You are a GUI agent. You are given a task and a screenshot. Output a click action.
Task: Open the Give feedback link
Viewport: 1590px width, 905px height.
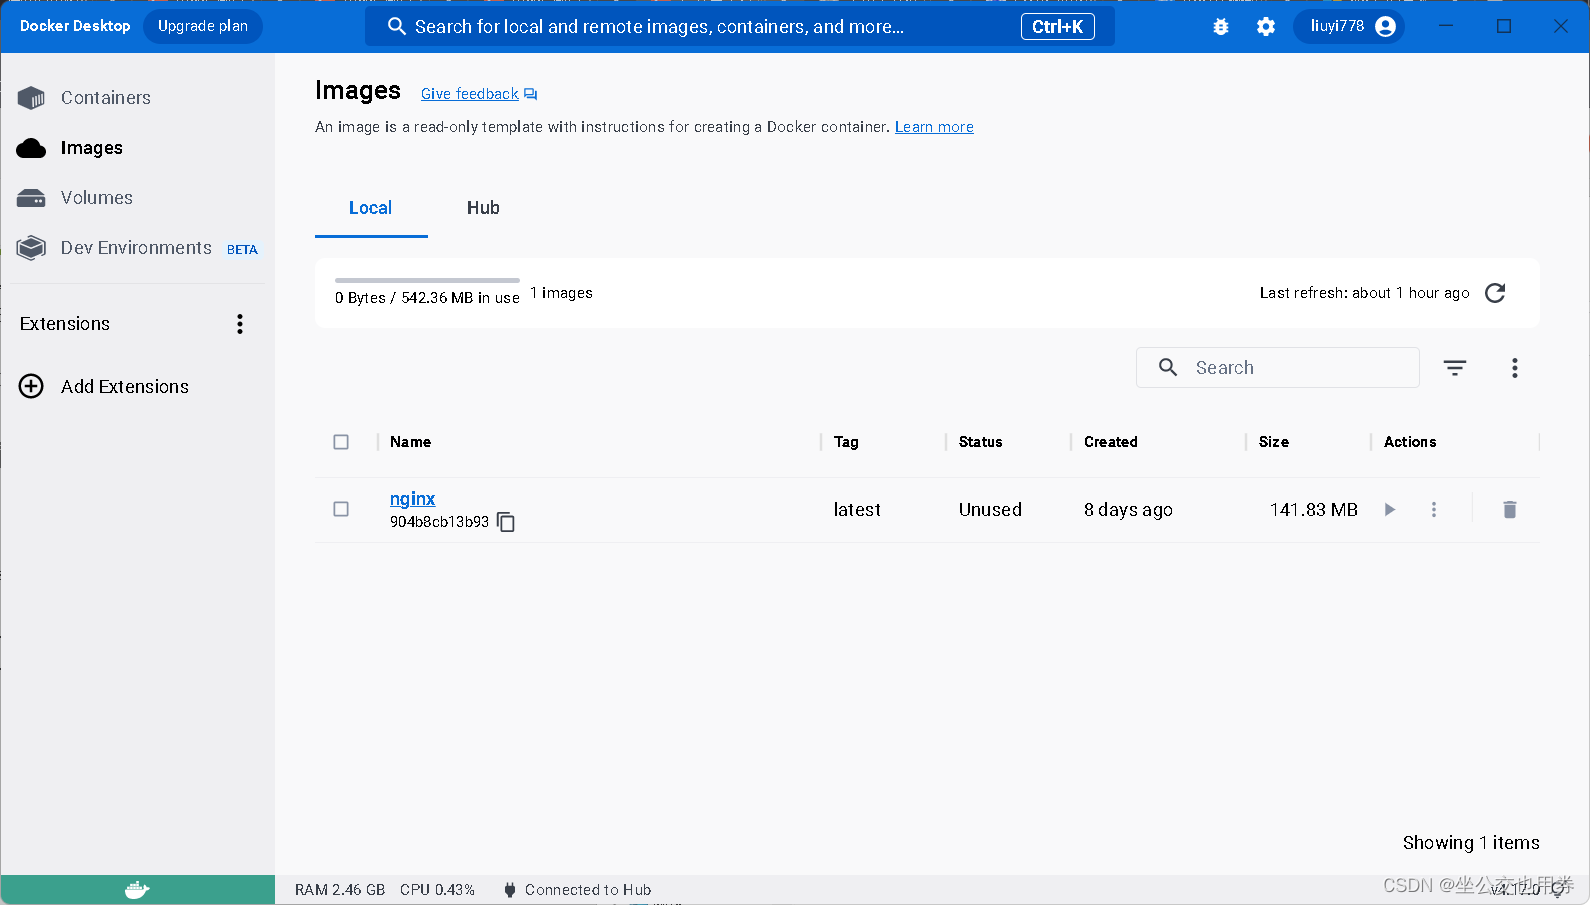pos(470,94)
